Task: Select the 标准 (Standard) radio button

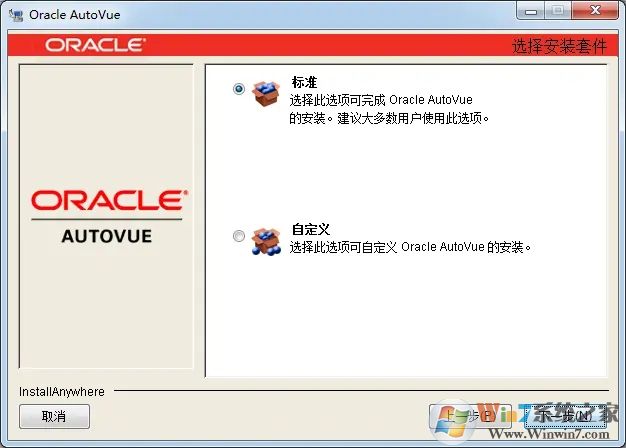Action: point(239,89)
